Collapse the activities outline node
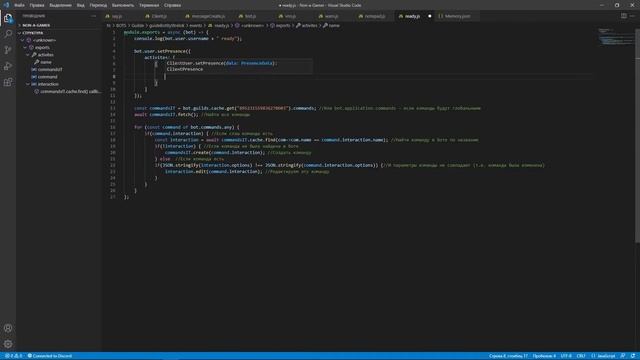 pyautogui.click(x=28, y=55)
